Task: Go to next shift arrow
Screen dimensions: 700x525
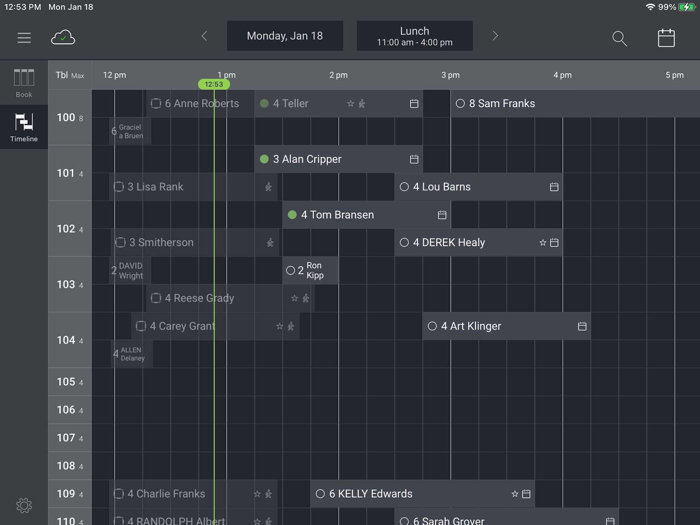Action: [495, 36]
